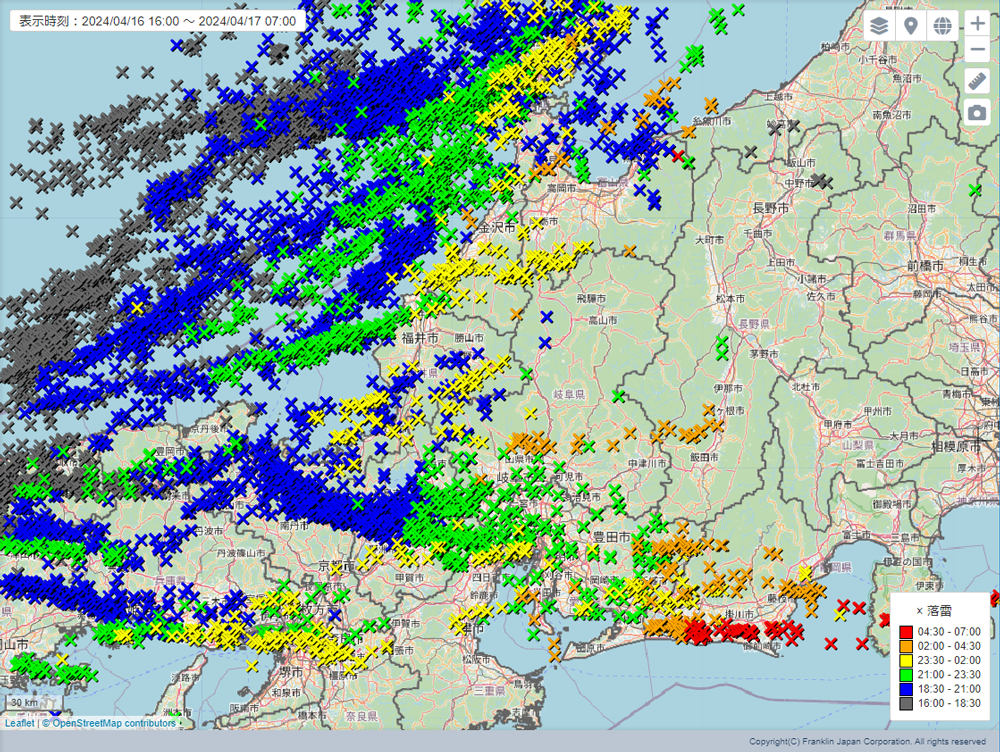The height and width of the screenshot is (752, 1000).
Task: Click the 金沢市 city label on map
Action: coord(497,228)
